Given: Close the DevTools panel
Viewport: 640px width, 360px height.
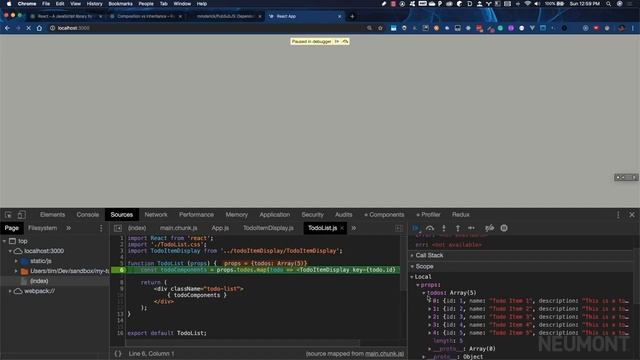Looking at the screenshot, I should pyautogui.click(x=632, y=215).
